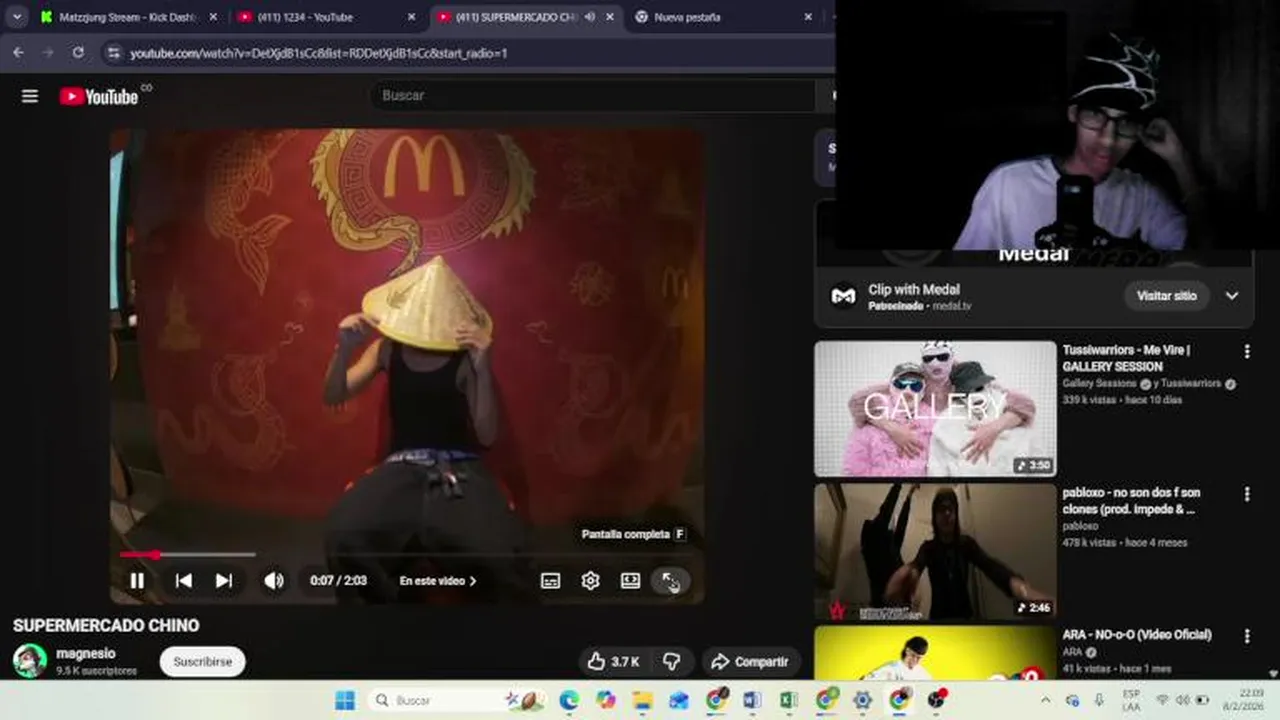Close the Nueva pestaña tab
The width and height of the screenshot is (1280, 720).
pyautogui.click(x=808, y=17)
